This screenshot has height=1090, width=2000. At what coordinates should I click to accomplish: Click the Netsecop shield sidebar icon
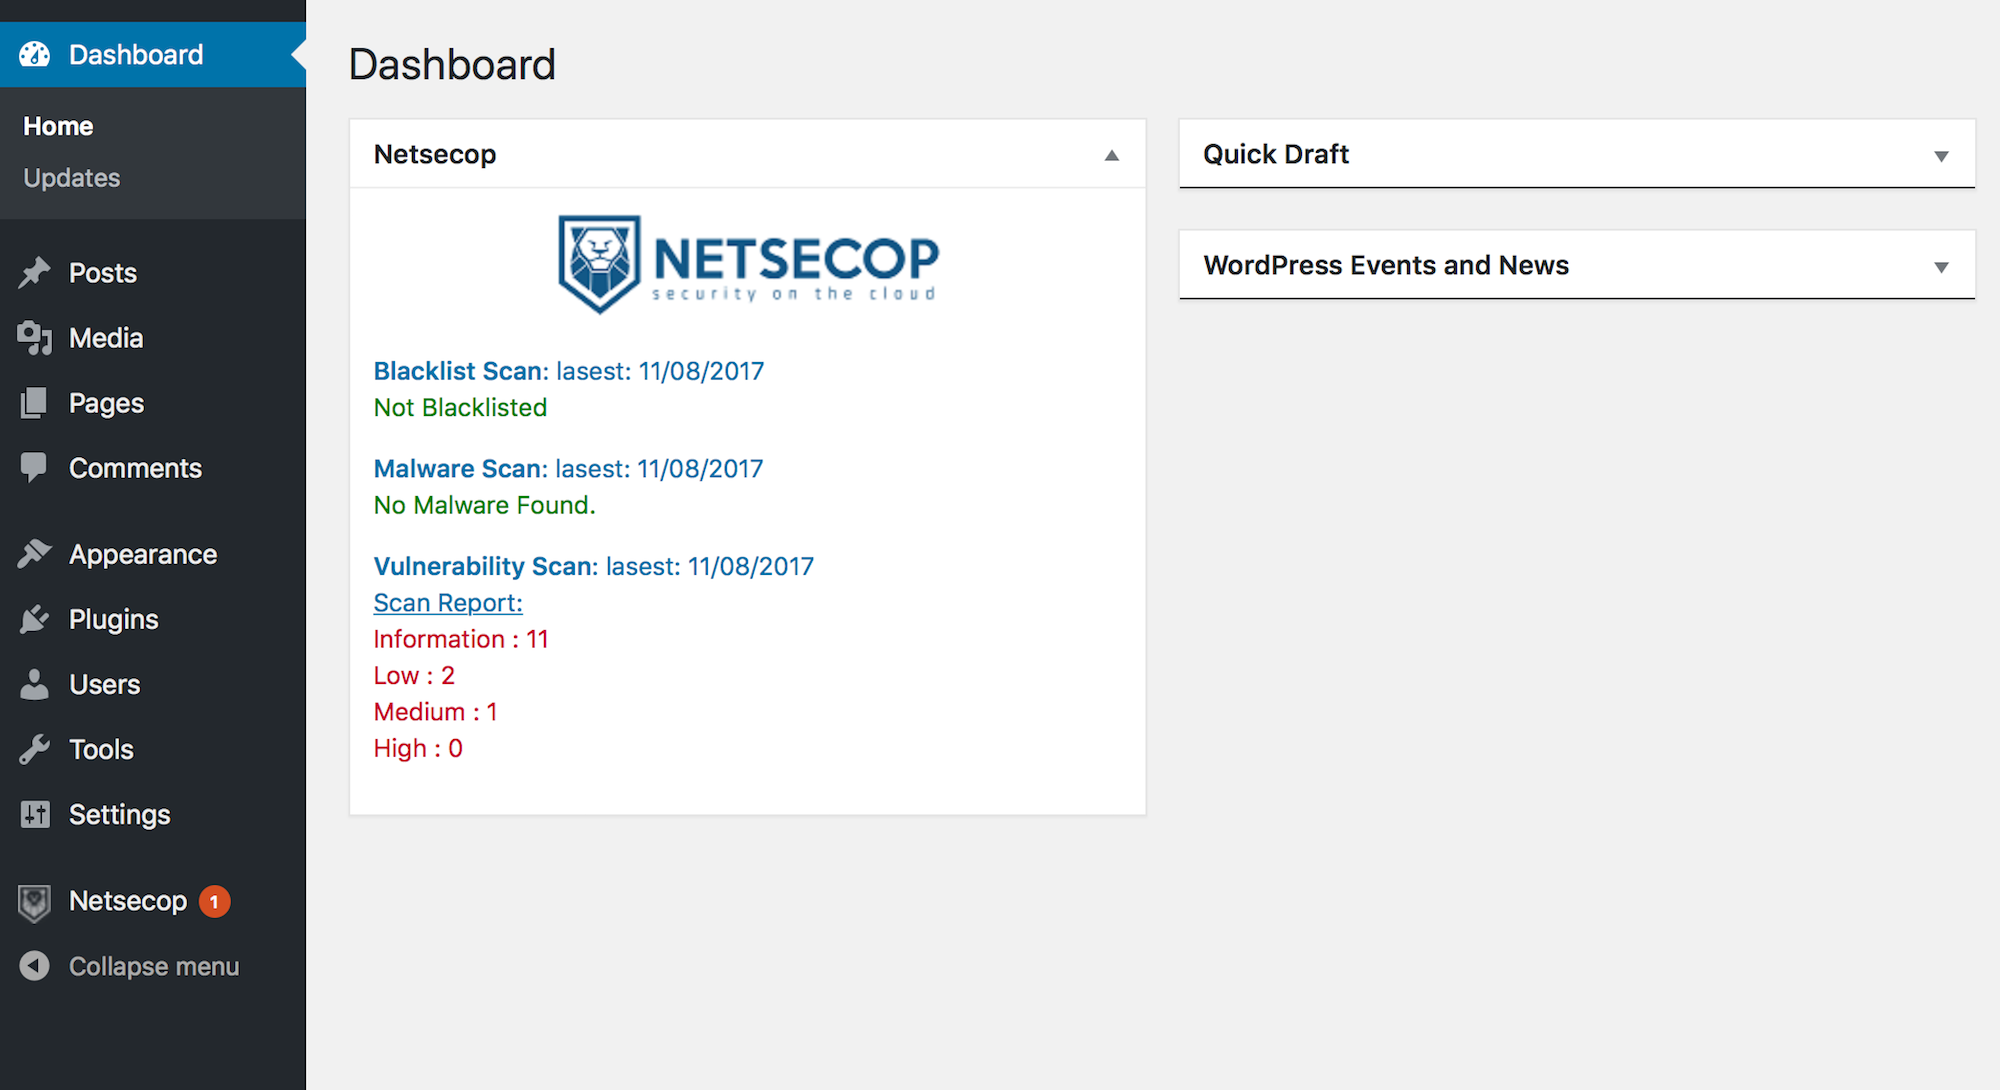[x=35, y=902]
